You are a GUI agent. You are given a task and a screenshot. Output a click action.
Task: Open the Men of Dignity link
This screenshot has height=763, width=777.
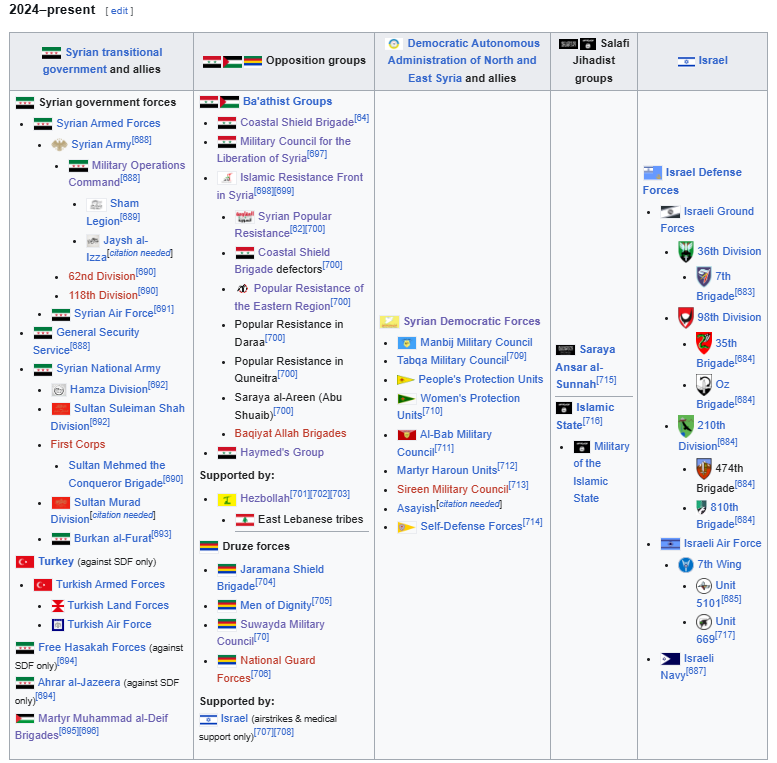tap(276, 605)
